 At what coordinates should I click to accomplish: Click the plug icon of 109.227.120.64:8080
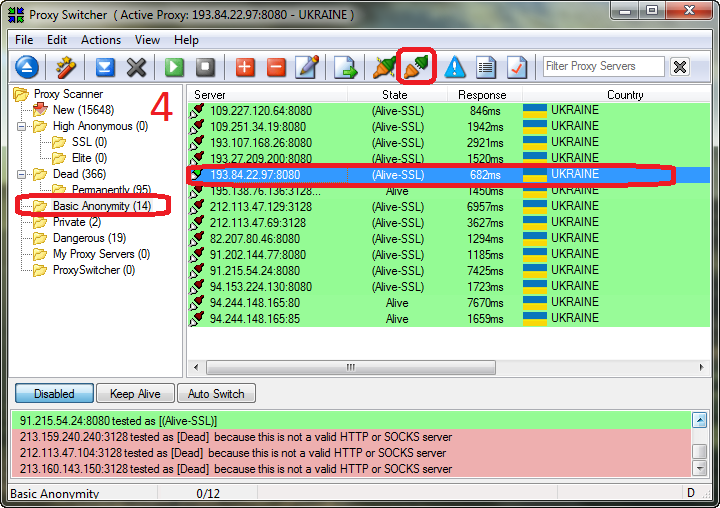coord(197,111)
